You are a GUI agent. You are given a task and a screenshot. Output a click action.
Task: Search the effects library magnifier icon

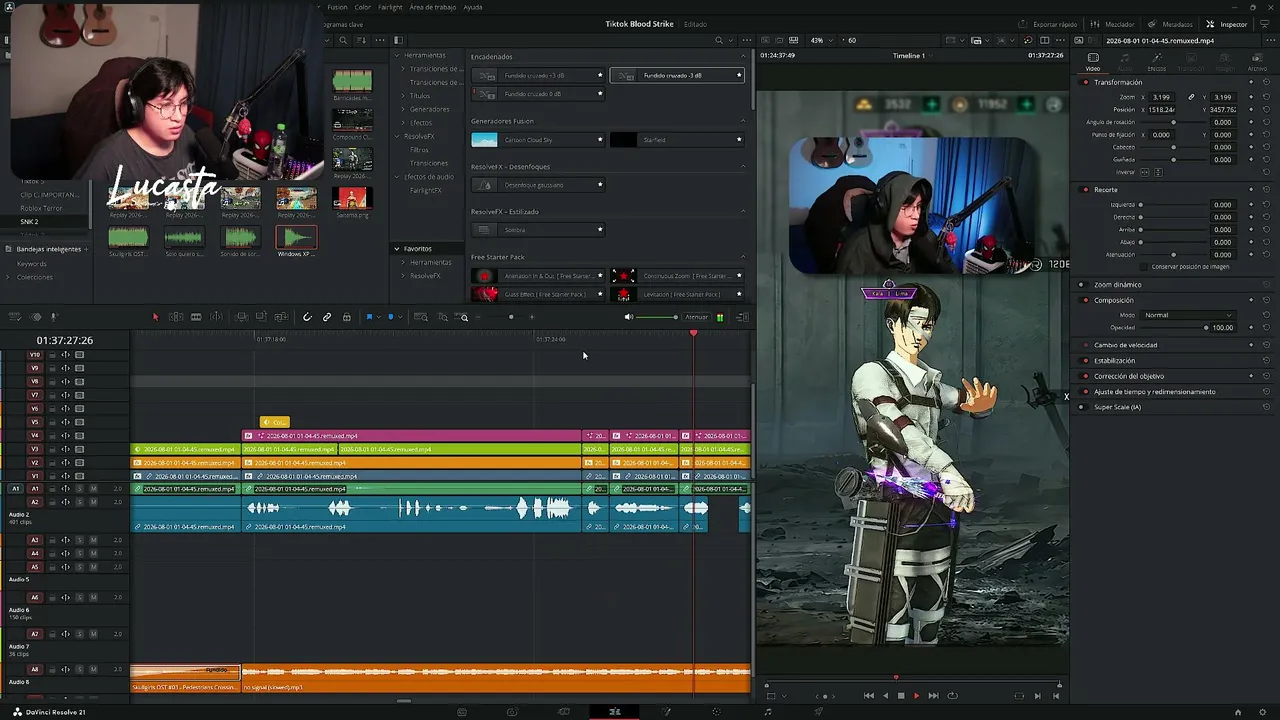point(718,40)
